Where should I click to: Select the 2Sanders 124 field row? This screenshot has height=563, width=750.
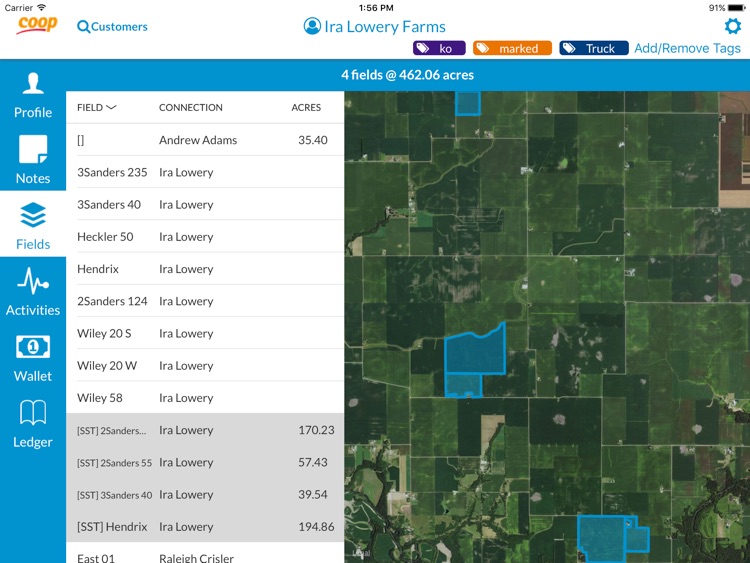click(205, 301)
